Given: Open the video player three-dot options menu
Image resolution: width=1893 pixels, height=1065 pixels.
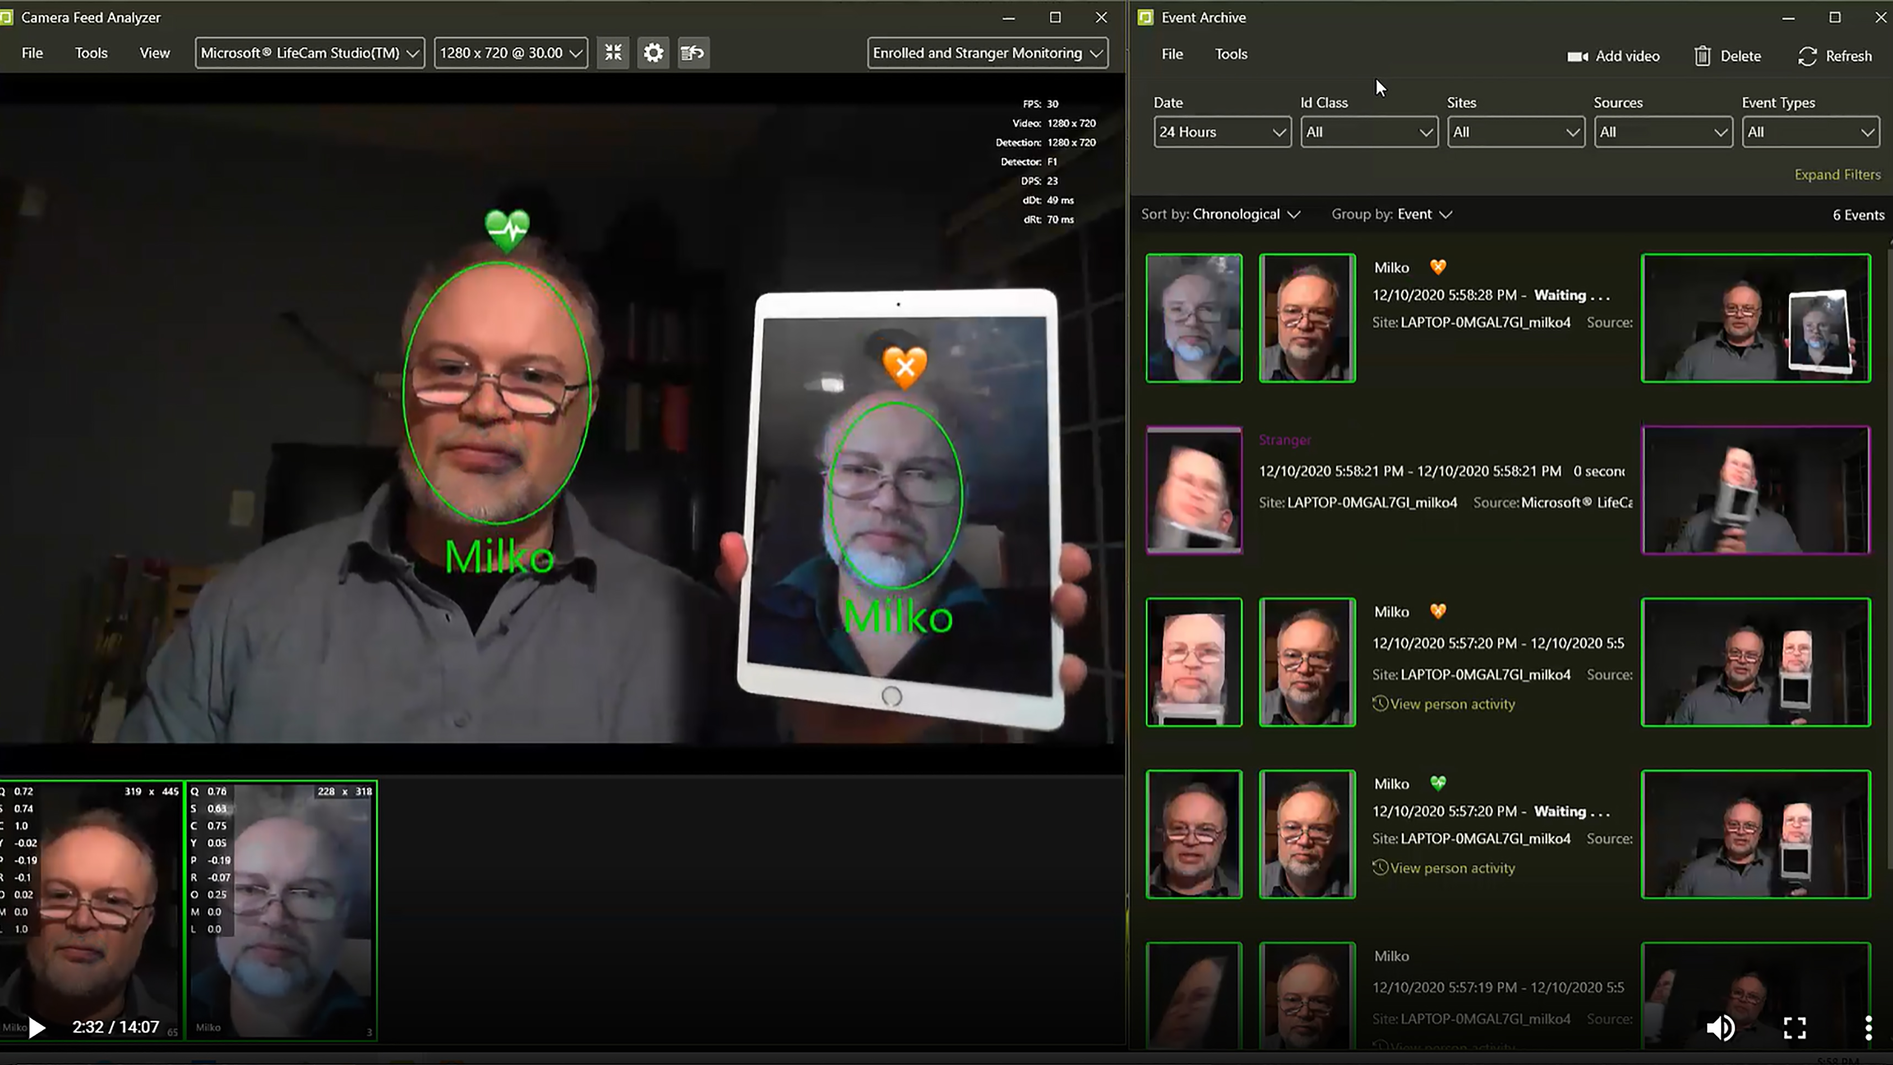Looking at the screenshot, I should (1868, 1027).
